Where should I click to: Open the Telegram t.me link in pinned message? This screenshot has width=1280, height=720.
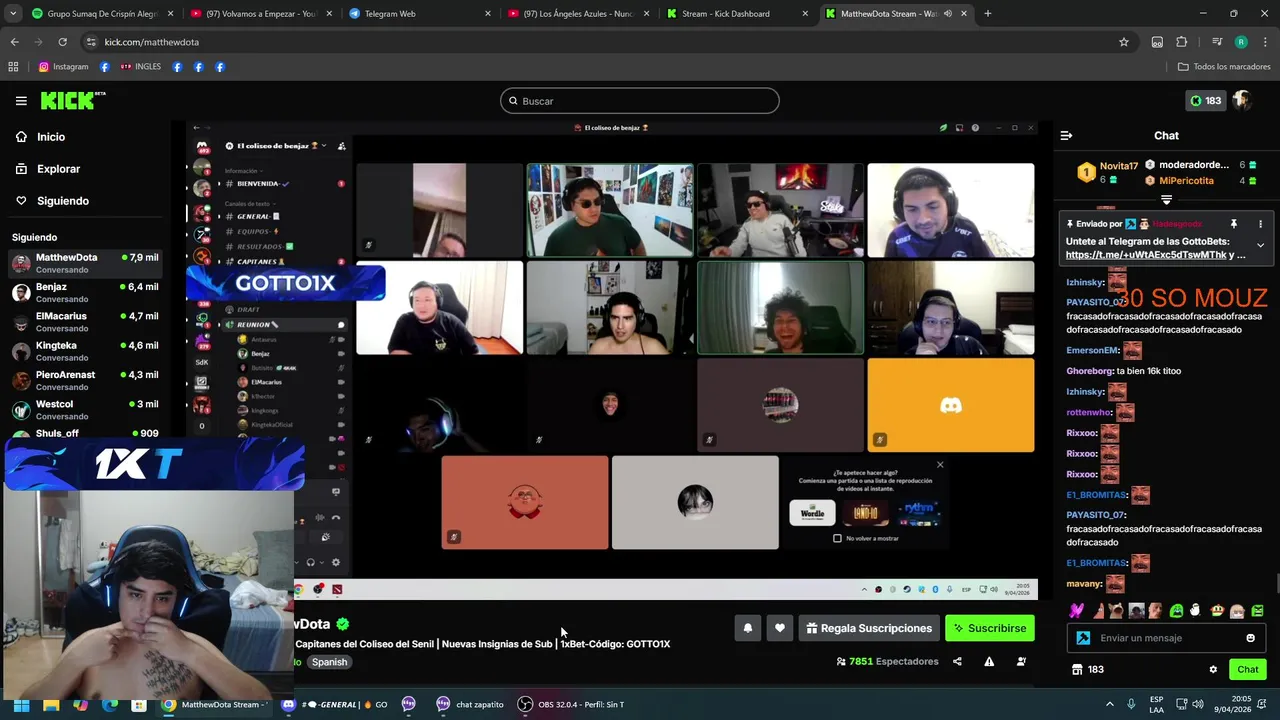click(x=1146, y=255)
